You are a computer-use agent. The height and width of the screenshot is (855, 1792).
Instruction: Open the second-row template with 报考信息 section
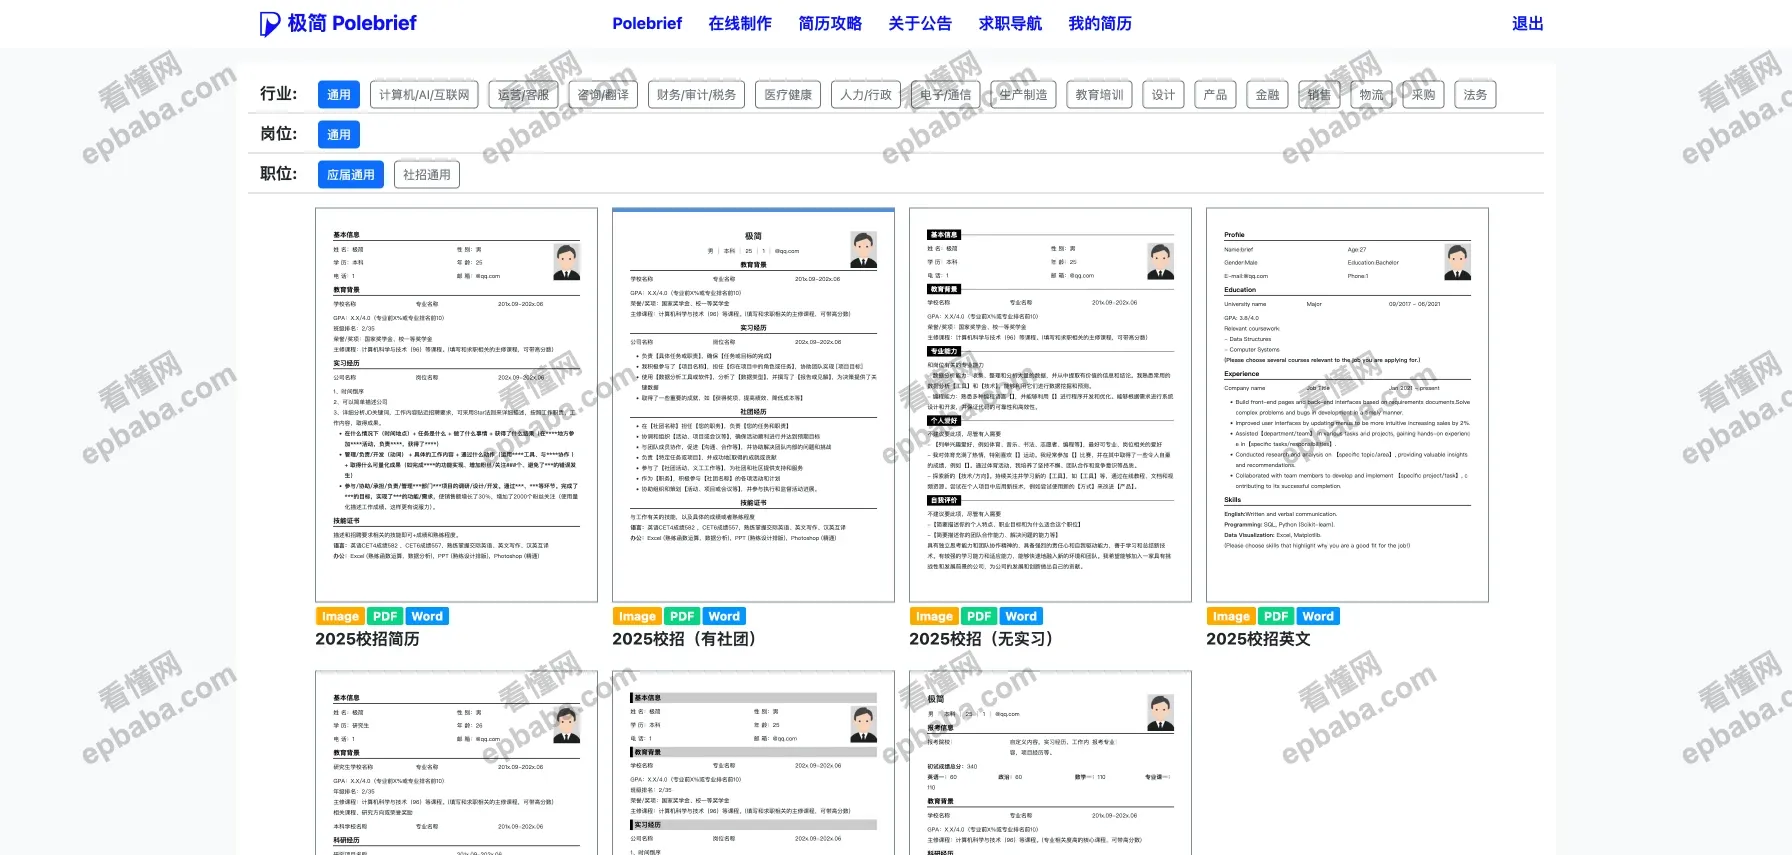[x=1050, y=763]
